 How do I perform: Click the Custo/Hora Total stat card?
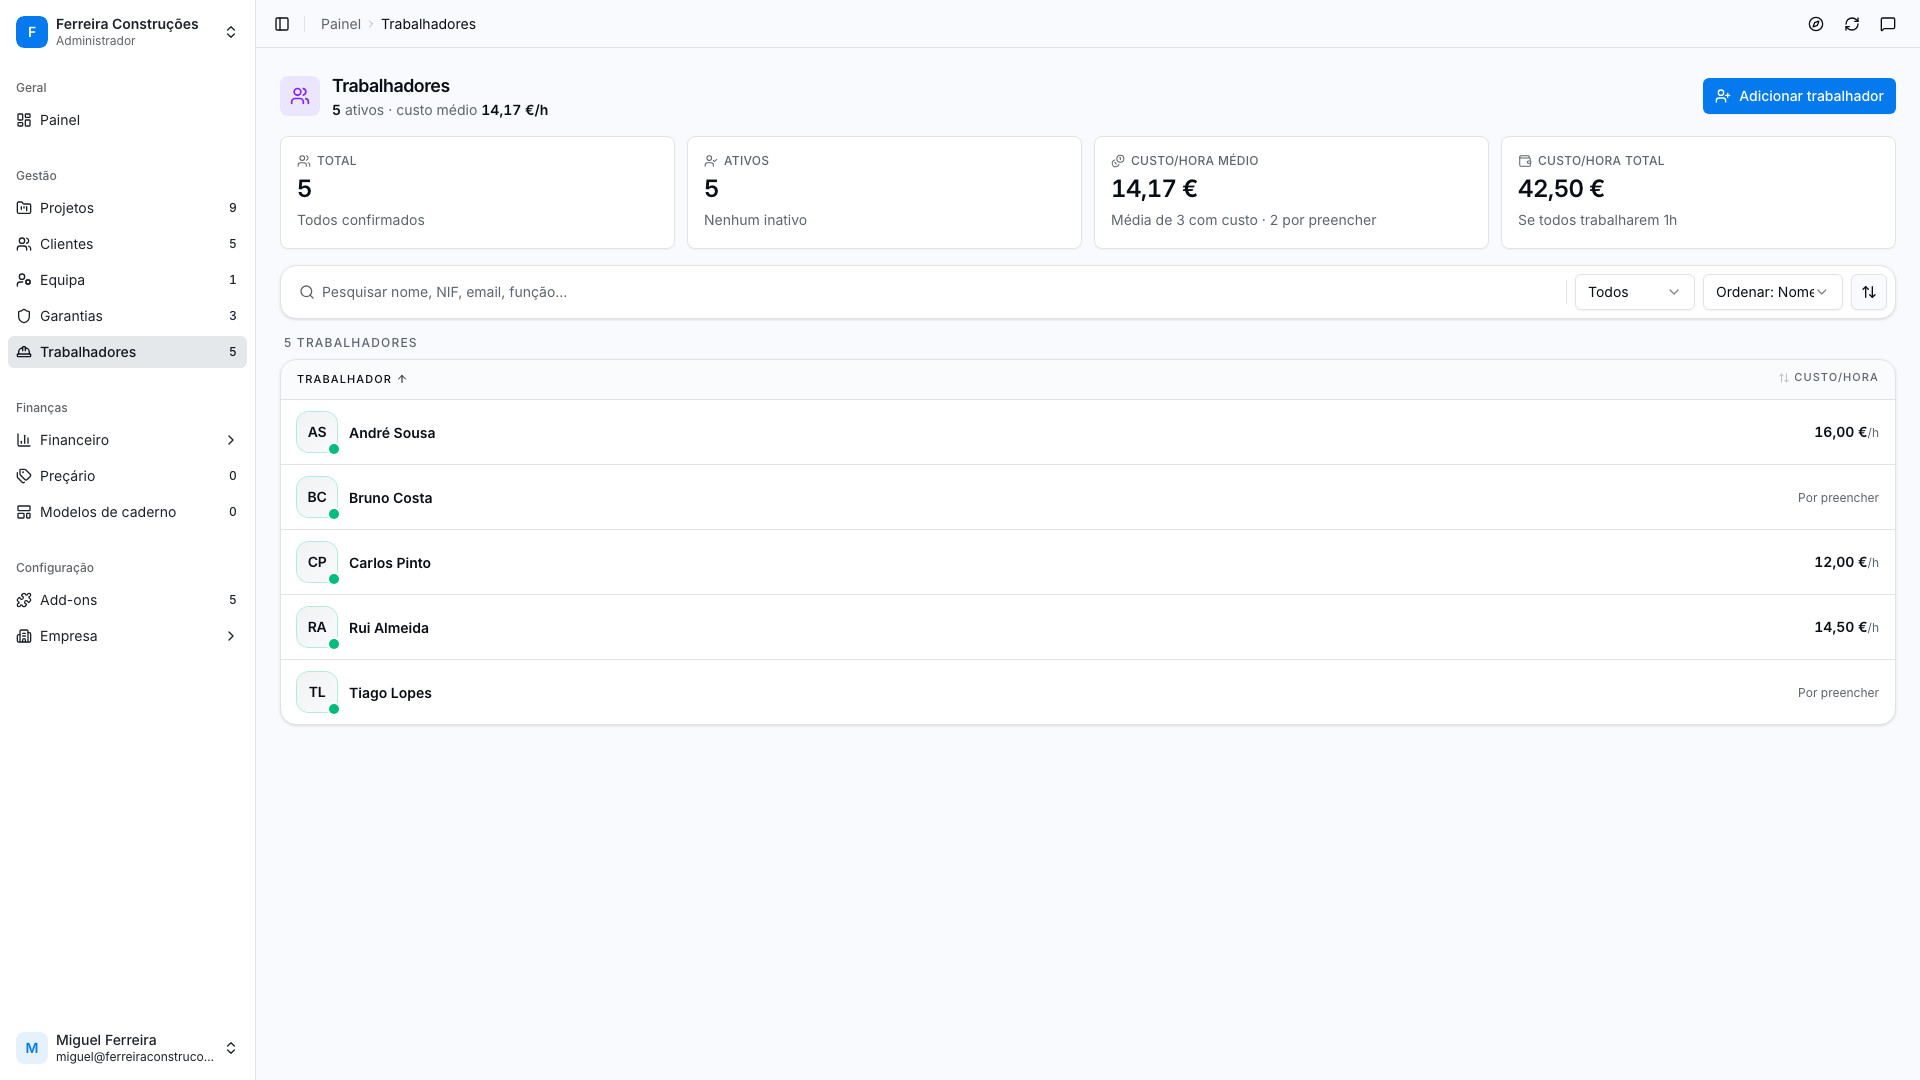(1698, 192)
